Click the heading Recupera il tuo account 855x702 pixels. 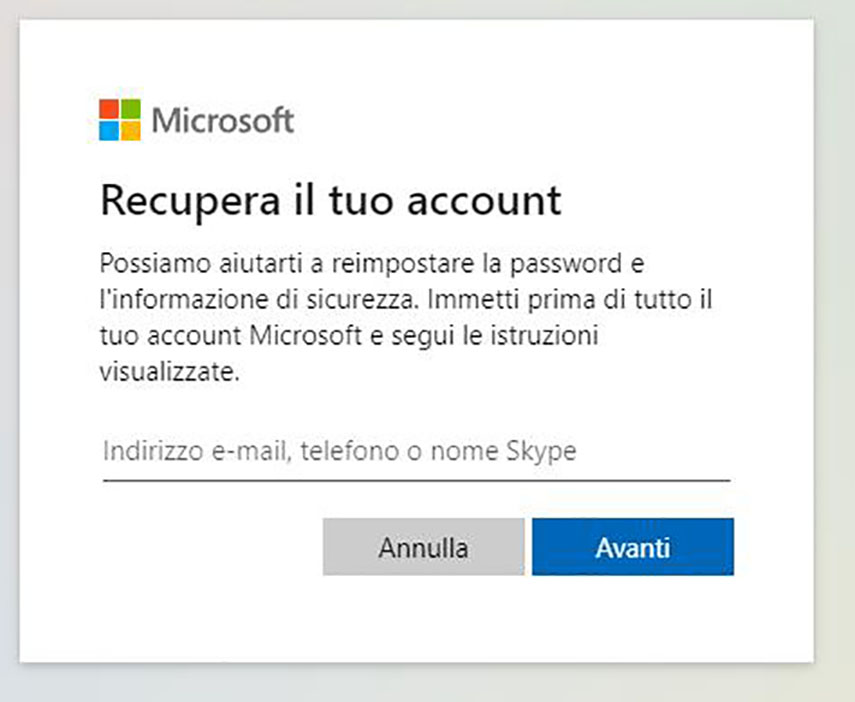click(x=330, y=200)
